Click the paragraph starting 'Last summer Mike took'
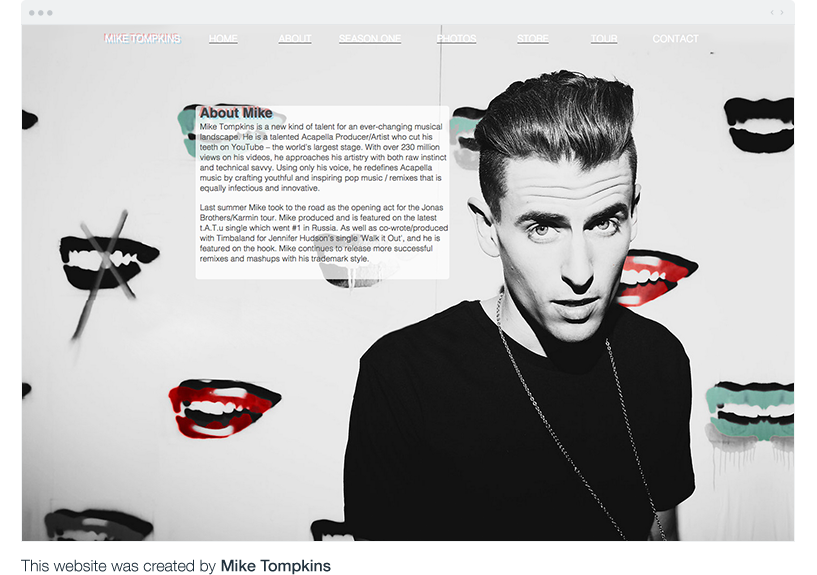Image resolution: width=817 pixels, height=575 pixels. click(x=323, y=233)
